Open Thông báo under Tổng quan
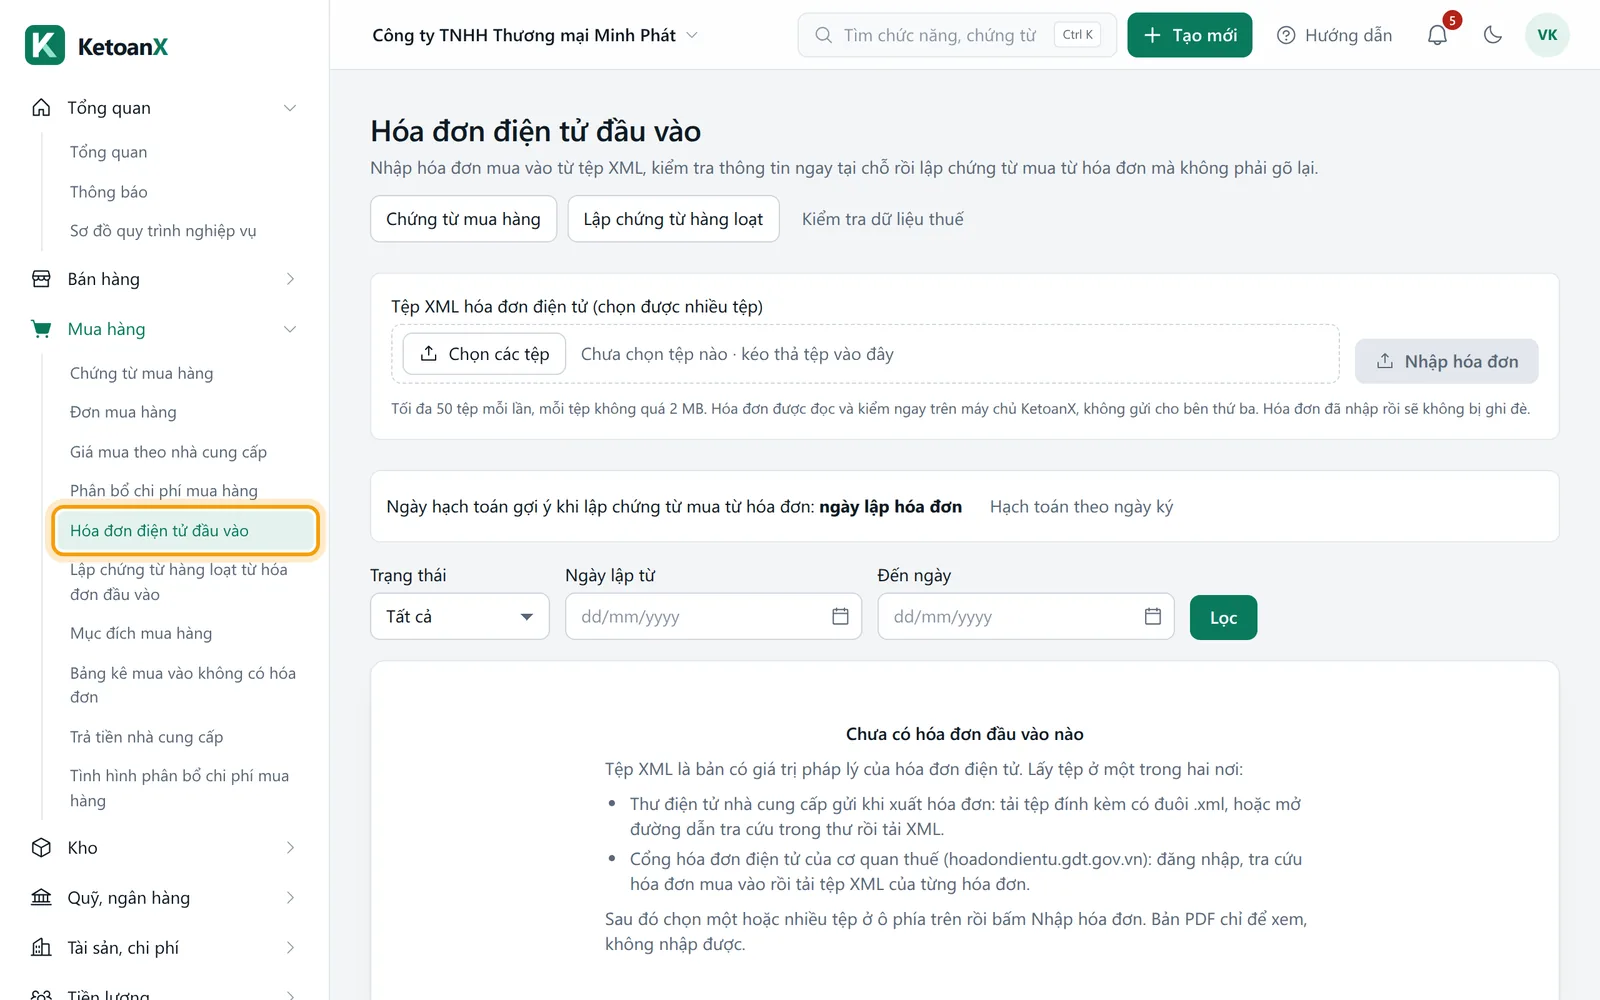This screenshot has width=1600, height=1000. click(x=108, y=192)
